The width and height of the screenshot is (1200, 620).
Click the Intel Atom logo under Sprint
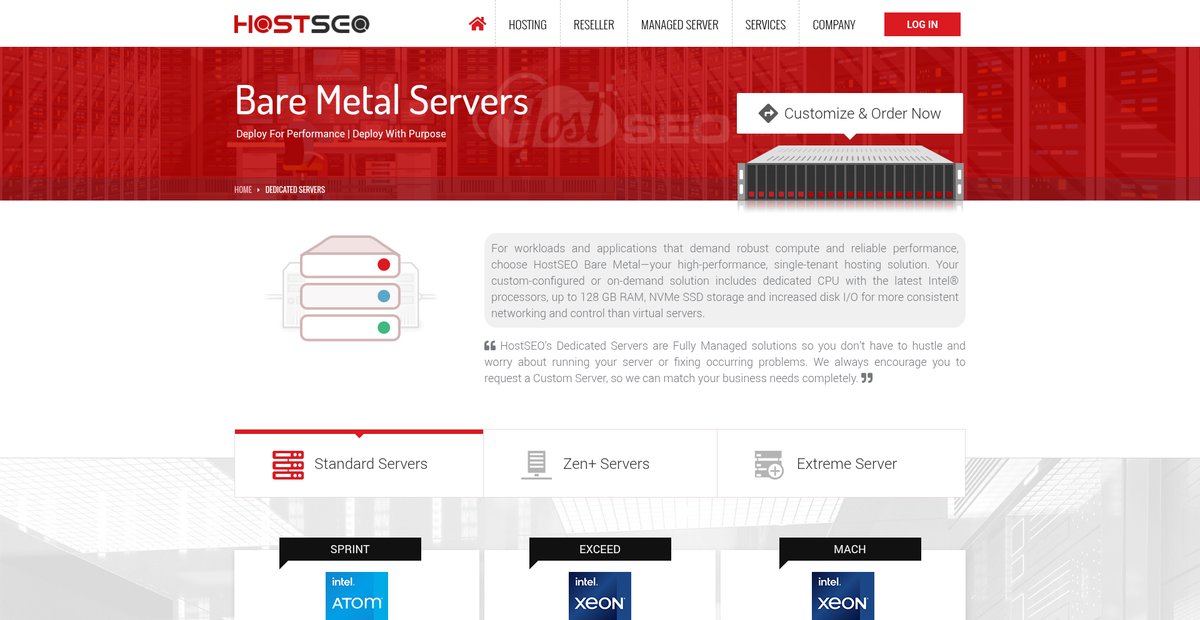tap(356, 596)
